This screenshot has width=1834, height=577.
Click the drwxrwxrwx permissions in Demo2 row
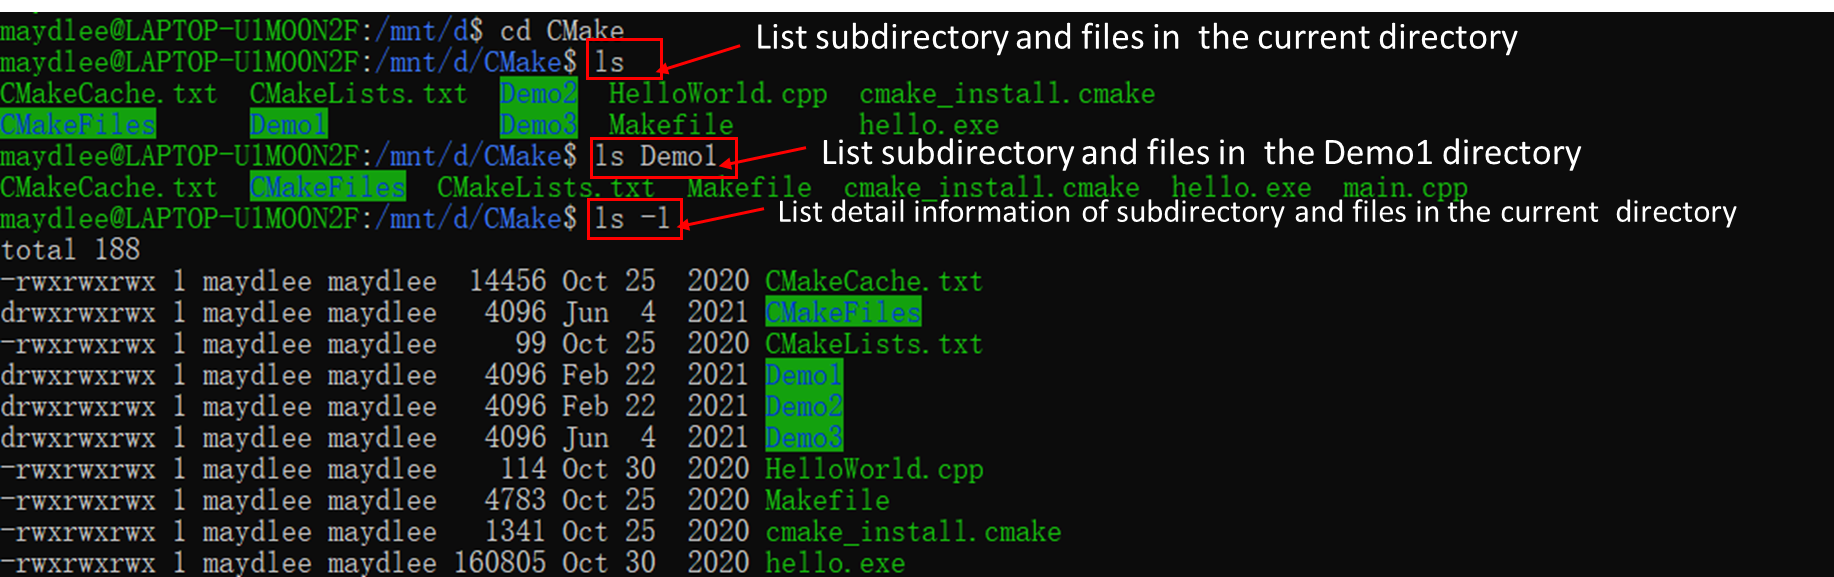(x=78, y=406)
